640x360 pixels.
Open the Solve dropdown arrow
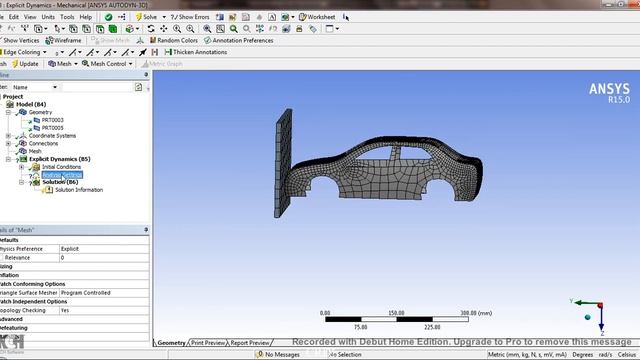[164, 17]
